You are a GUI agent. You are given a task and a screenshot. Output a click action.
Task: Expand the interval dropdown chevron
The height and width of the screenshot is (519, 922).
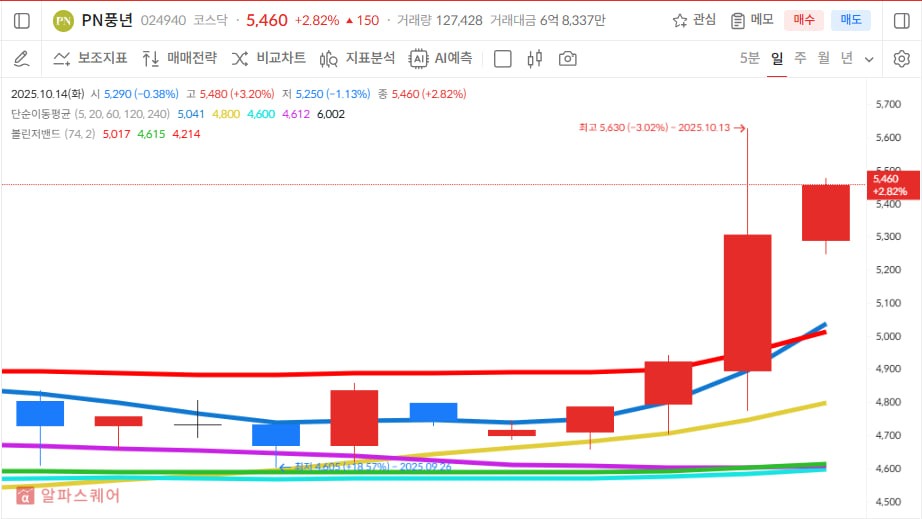click(869, 59)
